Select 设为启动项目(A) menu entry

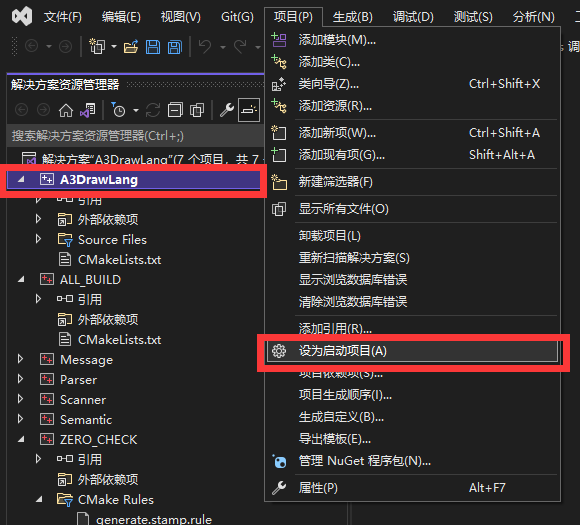coord(412,351)
